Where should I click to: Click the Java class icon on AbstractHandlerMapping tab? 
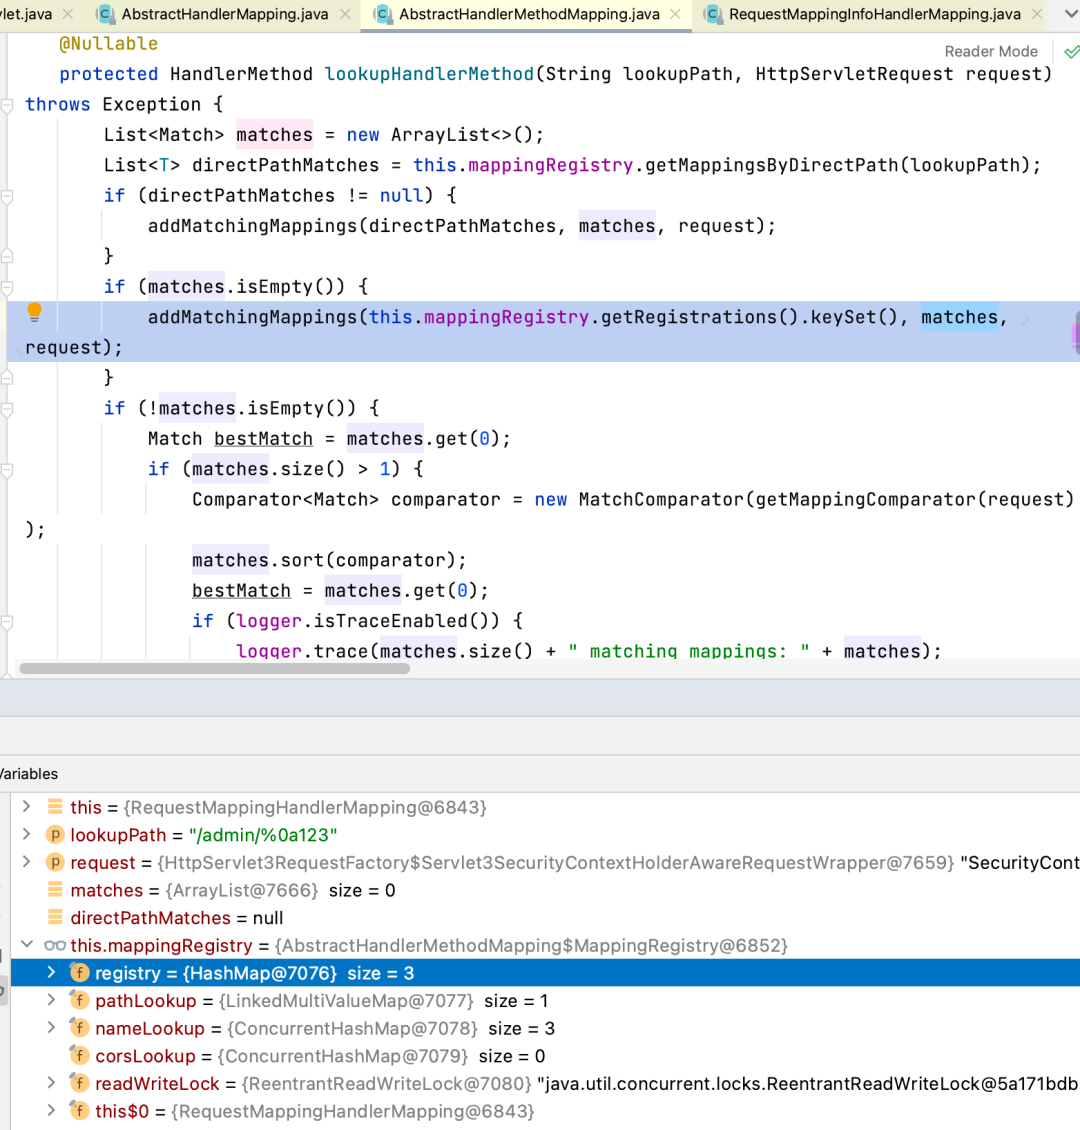105,14
